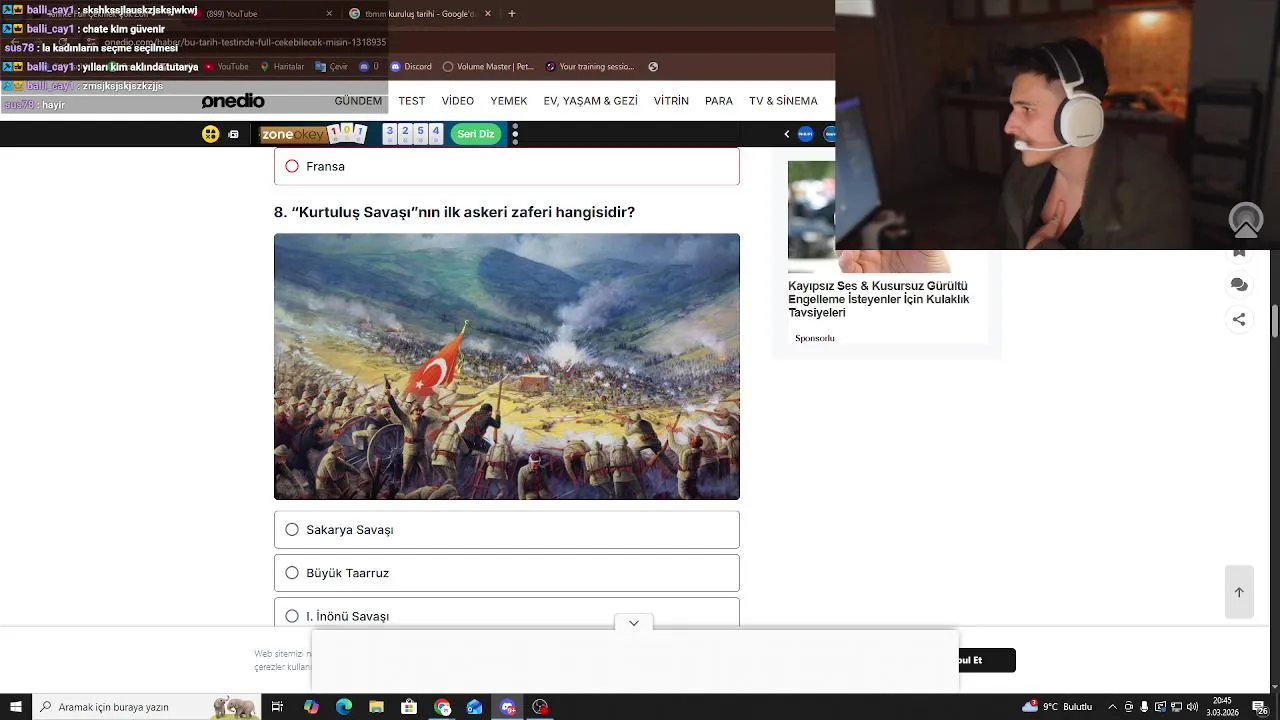Launch Copilot from the taskbar
This screenshot has height=720, width=1280.
[x=311, y=707]
